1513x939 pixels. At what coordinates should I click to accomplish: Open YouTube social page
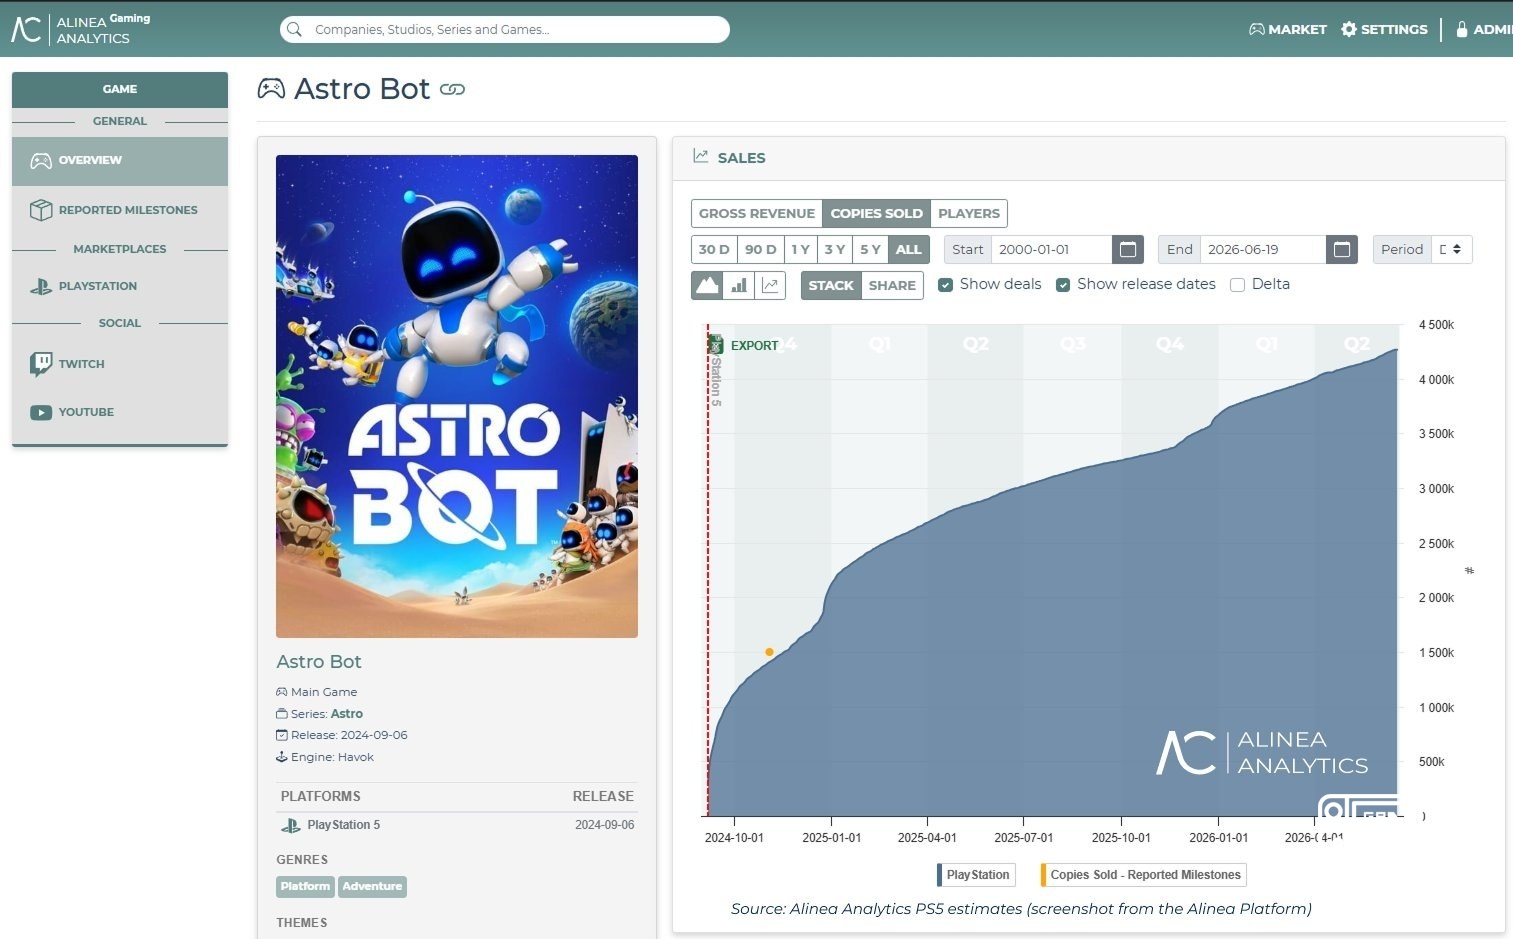(x=120, y=412)
